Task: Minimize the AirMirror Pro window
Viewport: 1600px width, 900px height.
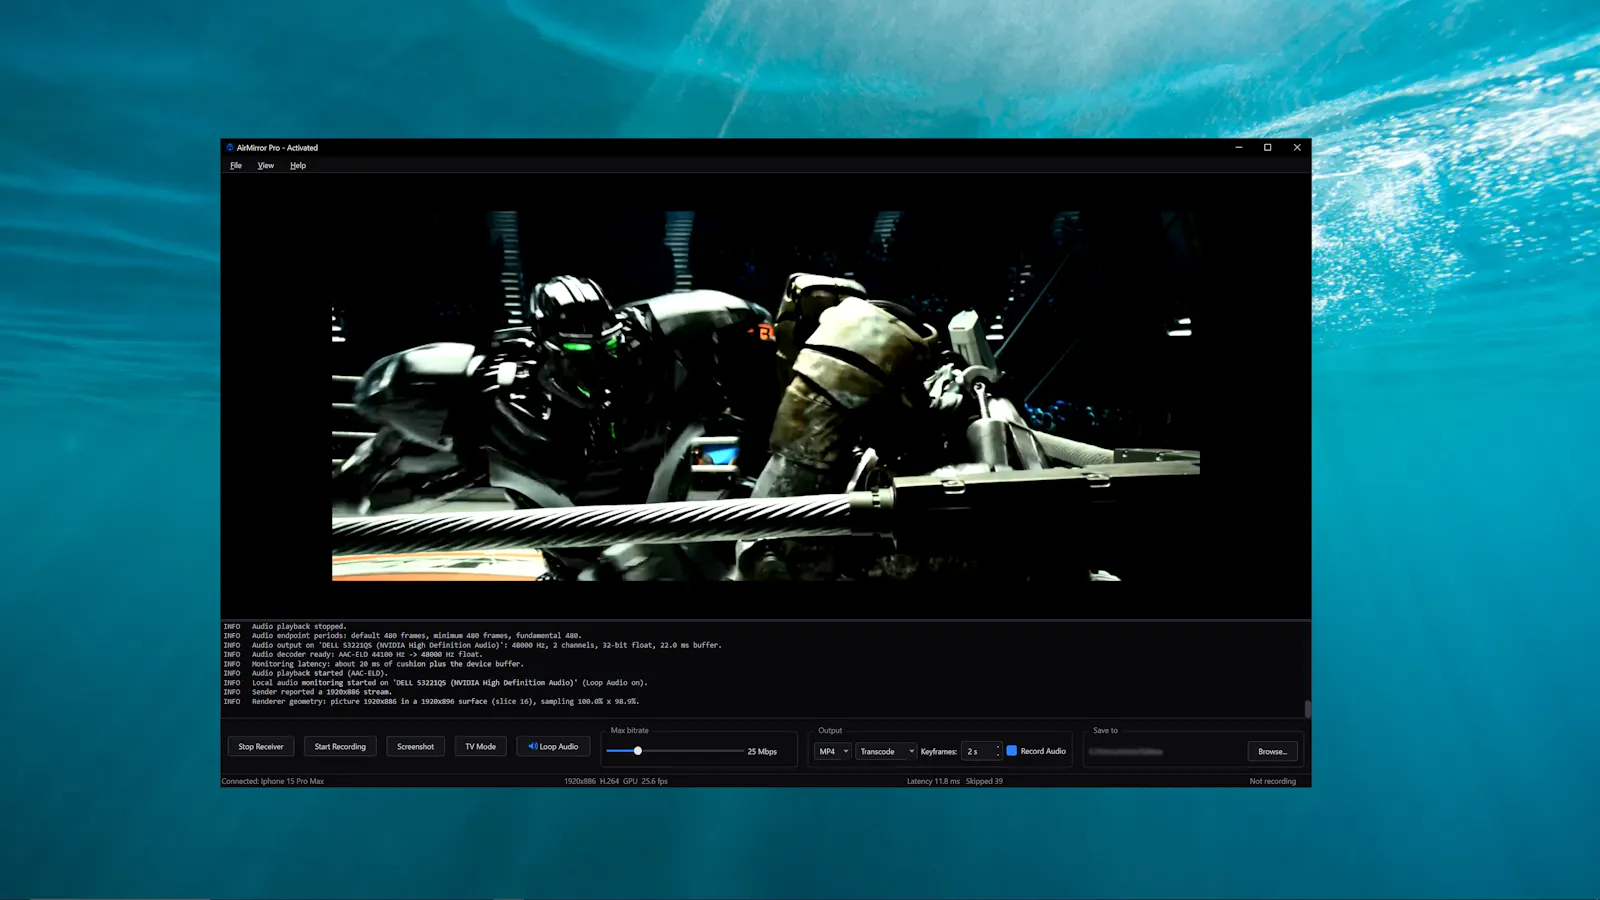Action: pyautogui.click(x=1239, y=148)
